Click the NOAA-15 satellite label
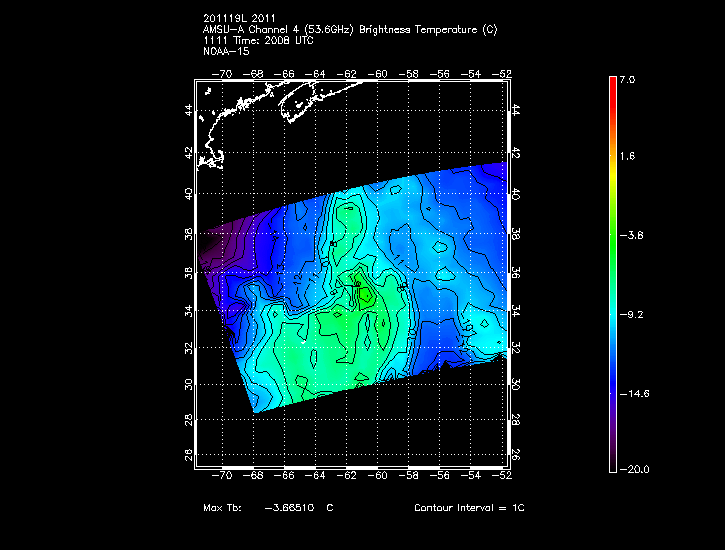 pyautogui.click(x=225, y=51)
